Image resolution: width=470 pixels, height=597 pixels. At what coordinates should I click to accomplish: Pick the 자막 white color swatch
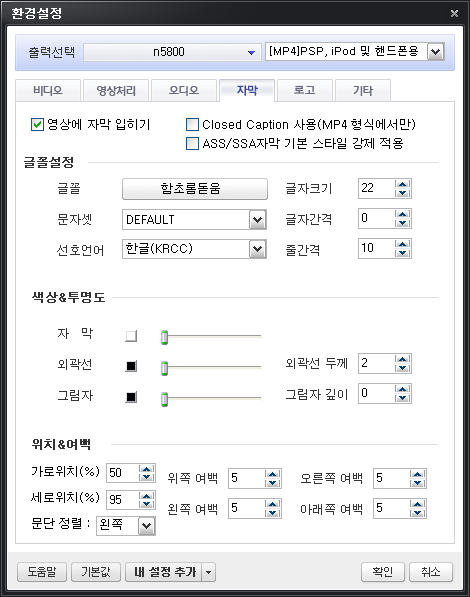[x=131, y=336]
